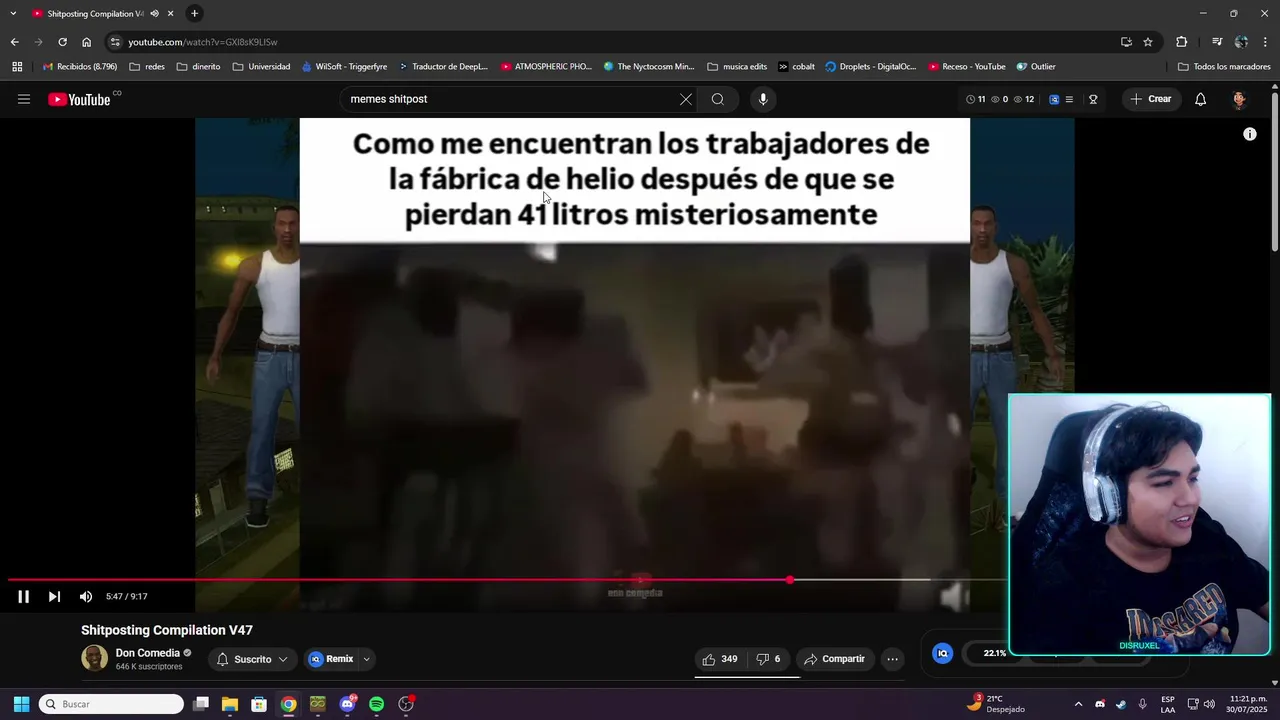This screenshot has width=1280, height=720.
Task: Open Chrome profile avatar in toolbar
Action: (x=1241, y=42)
